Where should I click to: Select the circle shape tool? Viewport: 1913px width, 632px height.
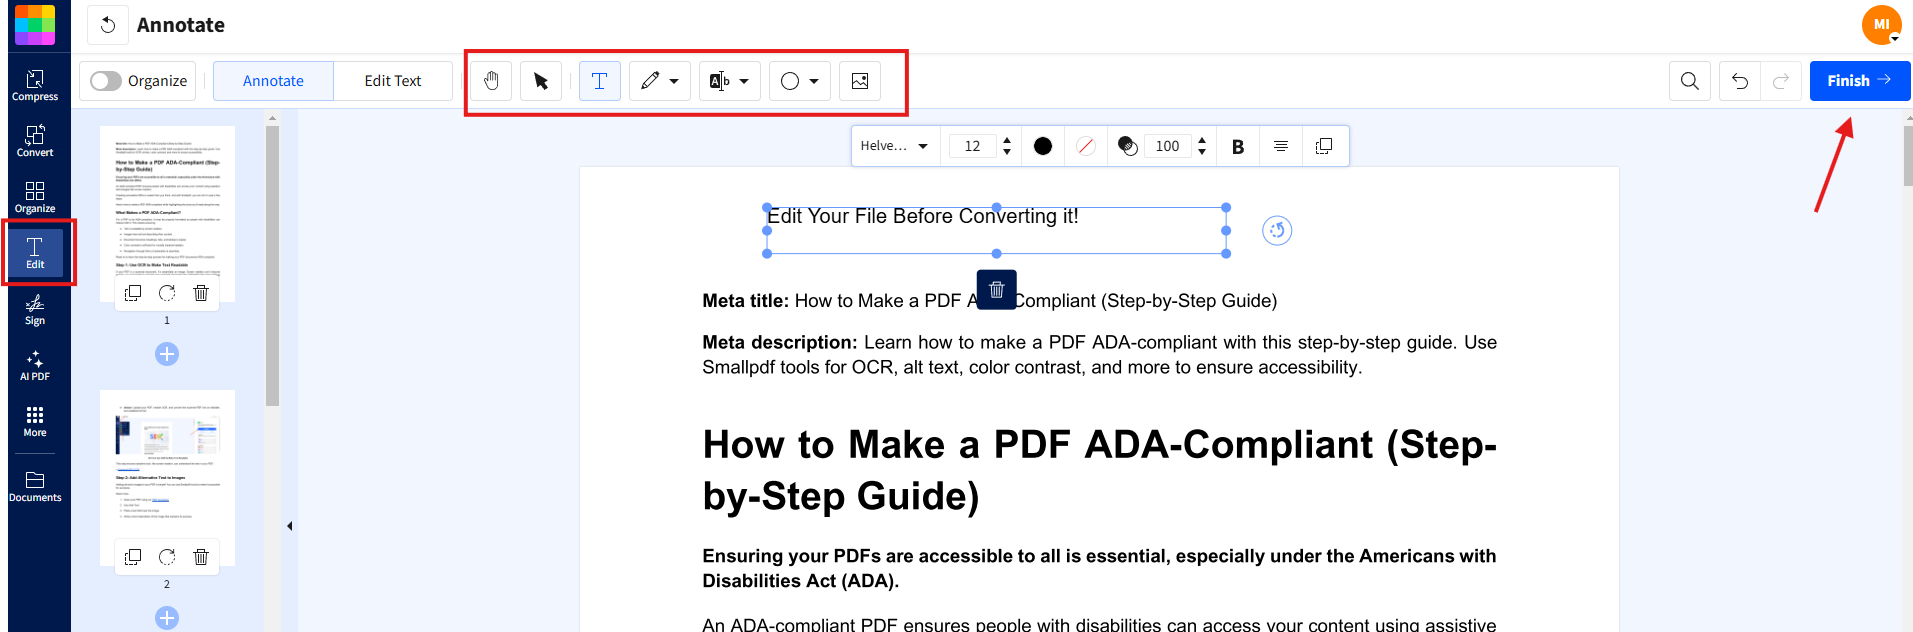tap(790, 81)
